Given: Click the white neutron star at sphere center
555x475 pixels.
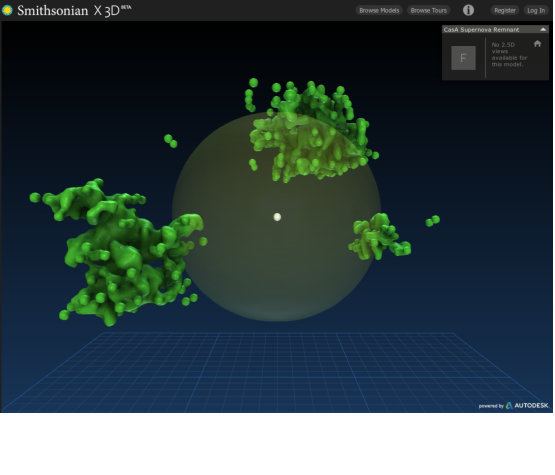Looking at the screenshot, I should click(x=277, y=217).
